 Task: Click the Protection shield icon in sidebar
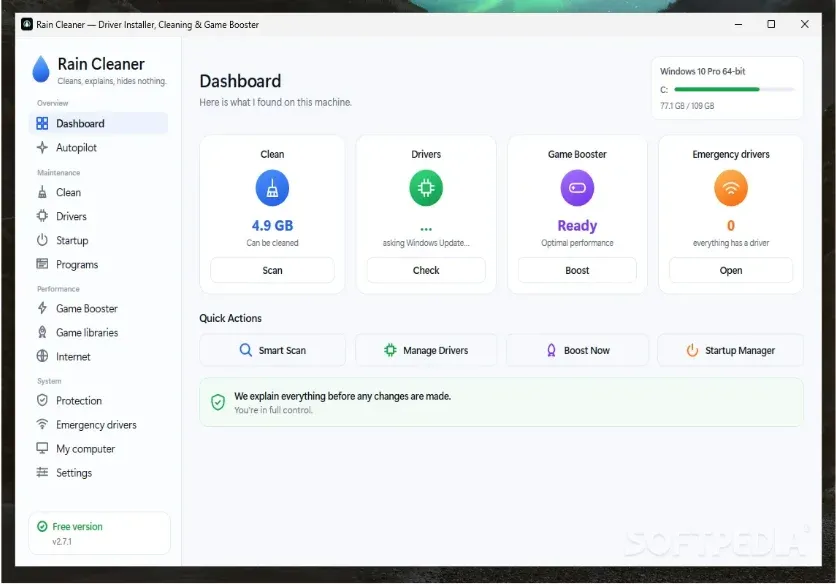pos(42,400)
